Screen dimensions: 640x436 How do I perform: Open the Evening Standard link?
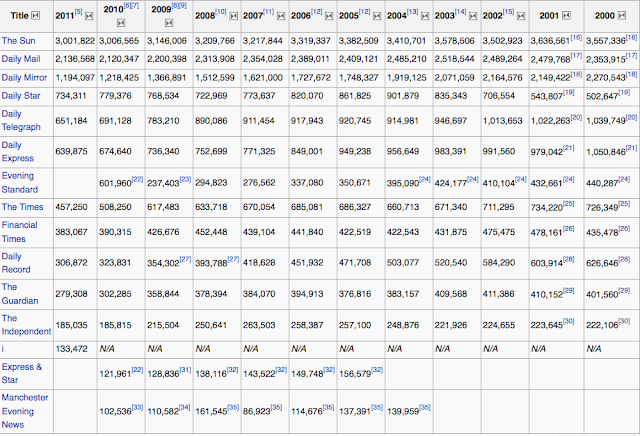20,182
